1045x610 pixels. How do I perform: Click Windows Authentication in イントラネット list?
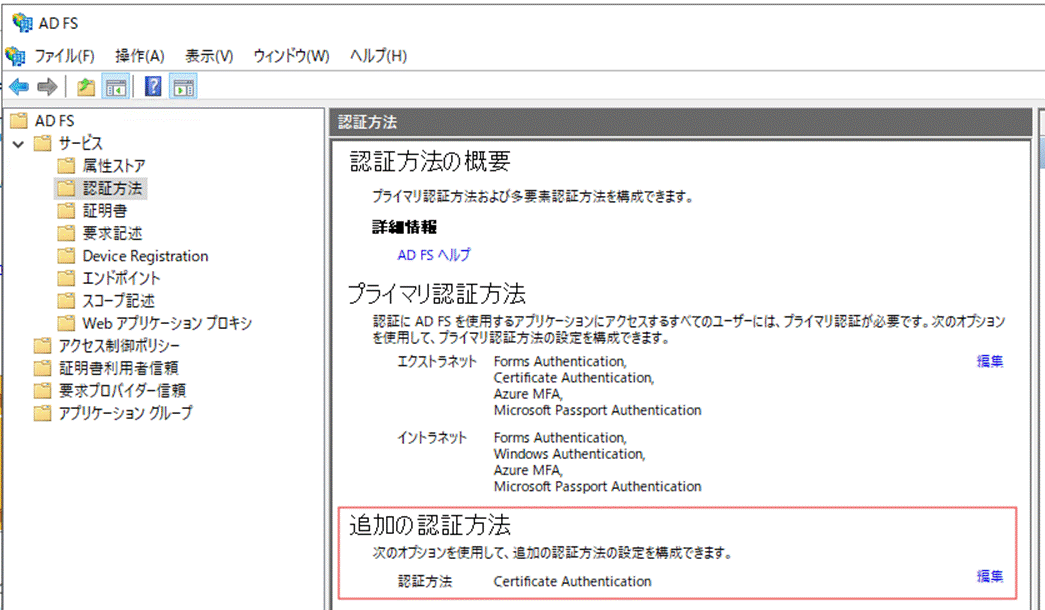570,454
